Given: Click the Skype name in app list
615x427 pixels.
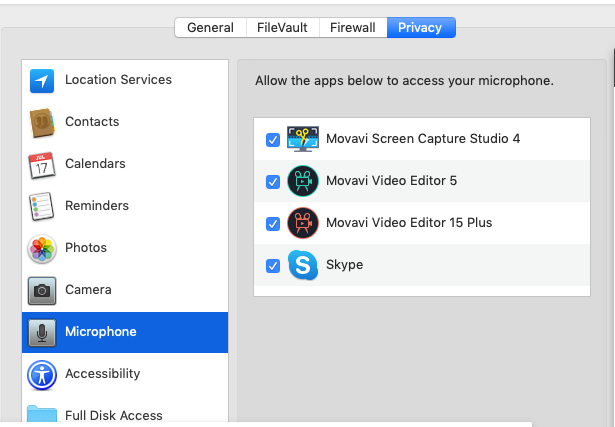Looking at the screenshot, I should pyautogui.click(x=344, y=265).
